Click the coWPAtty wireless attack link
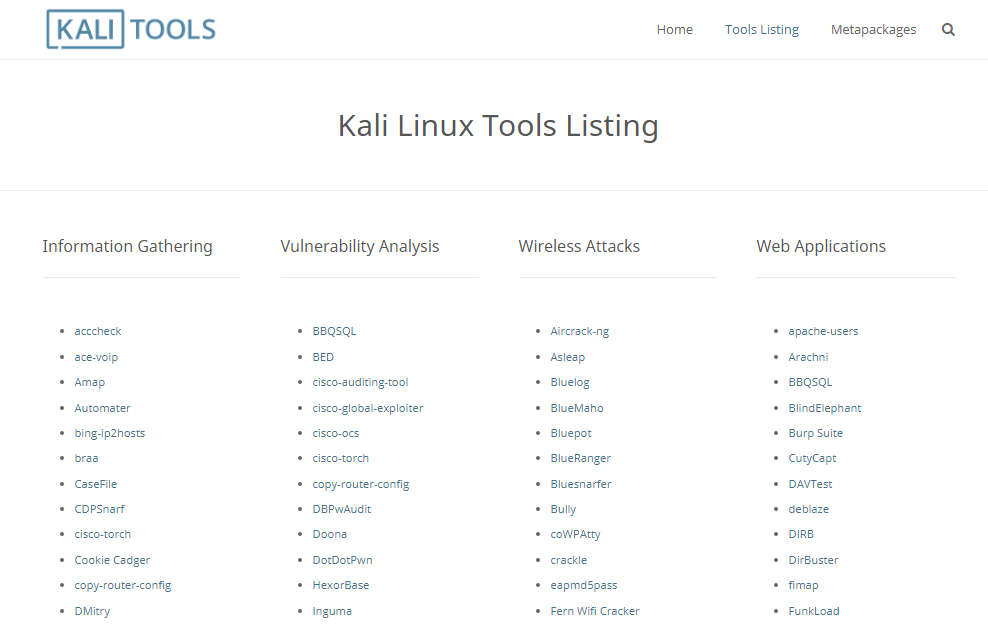This screenshot has height=627, width=988. pos(574,533)
